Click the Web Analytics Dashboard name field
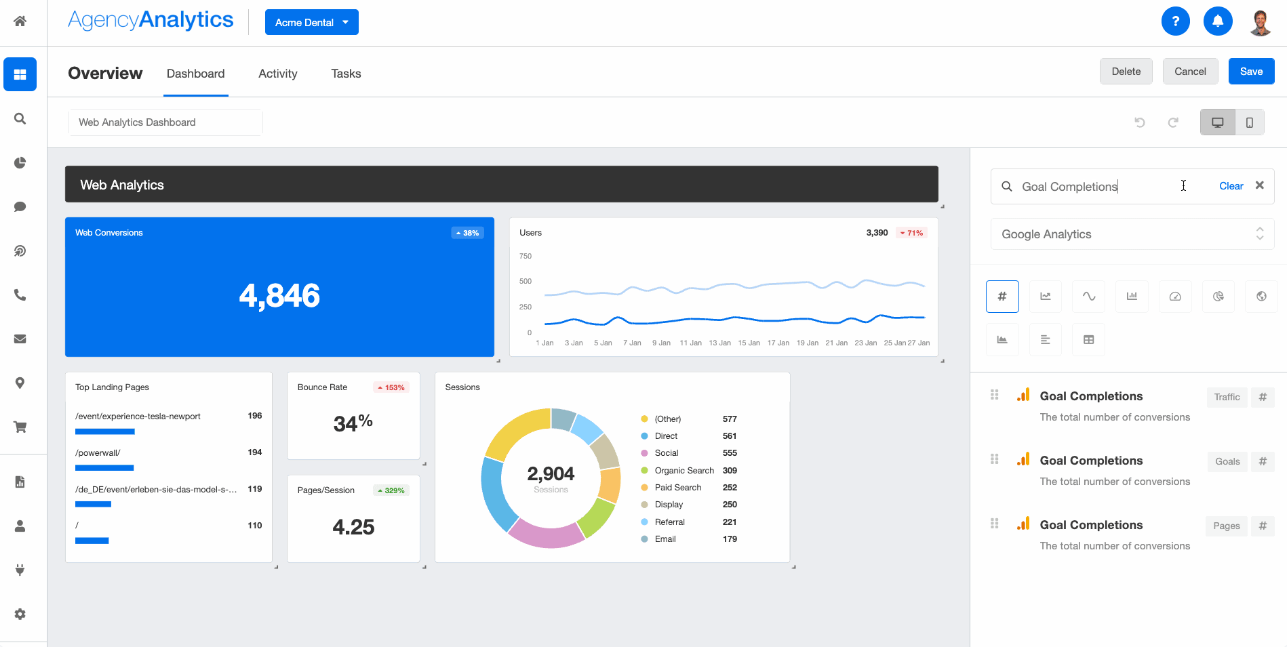The image size is (1287, 647). (165, 121)
